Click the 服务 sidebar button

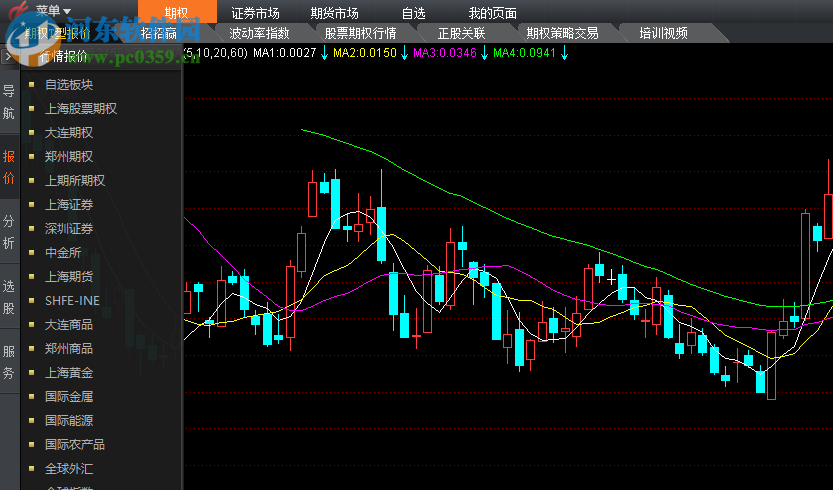point(9,362)
